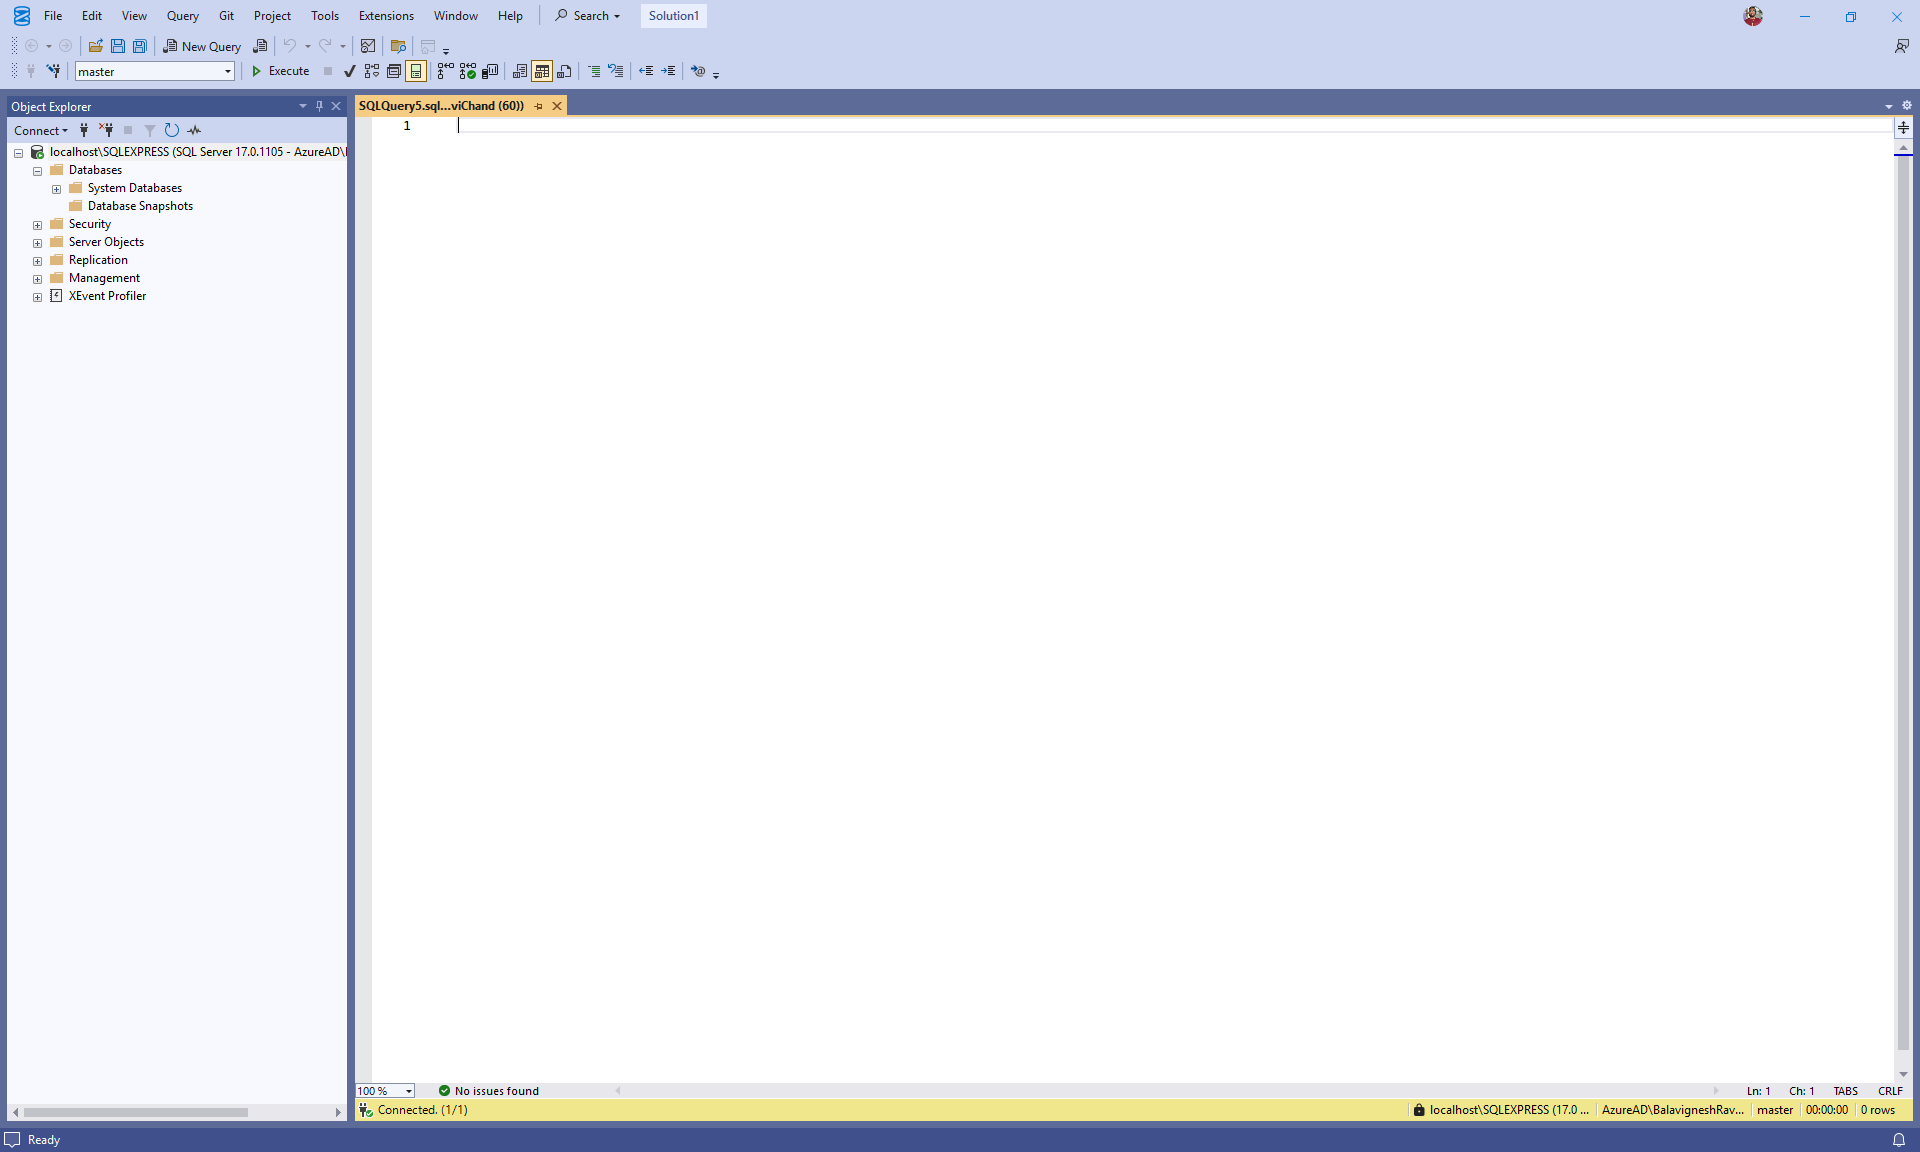The width and height of the screenshot is (1920, 1152).
Task: Click the No issues found indicator
Action: click(x=488, y=1090)
